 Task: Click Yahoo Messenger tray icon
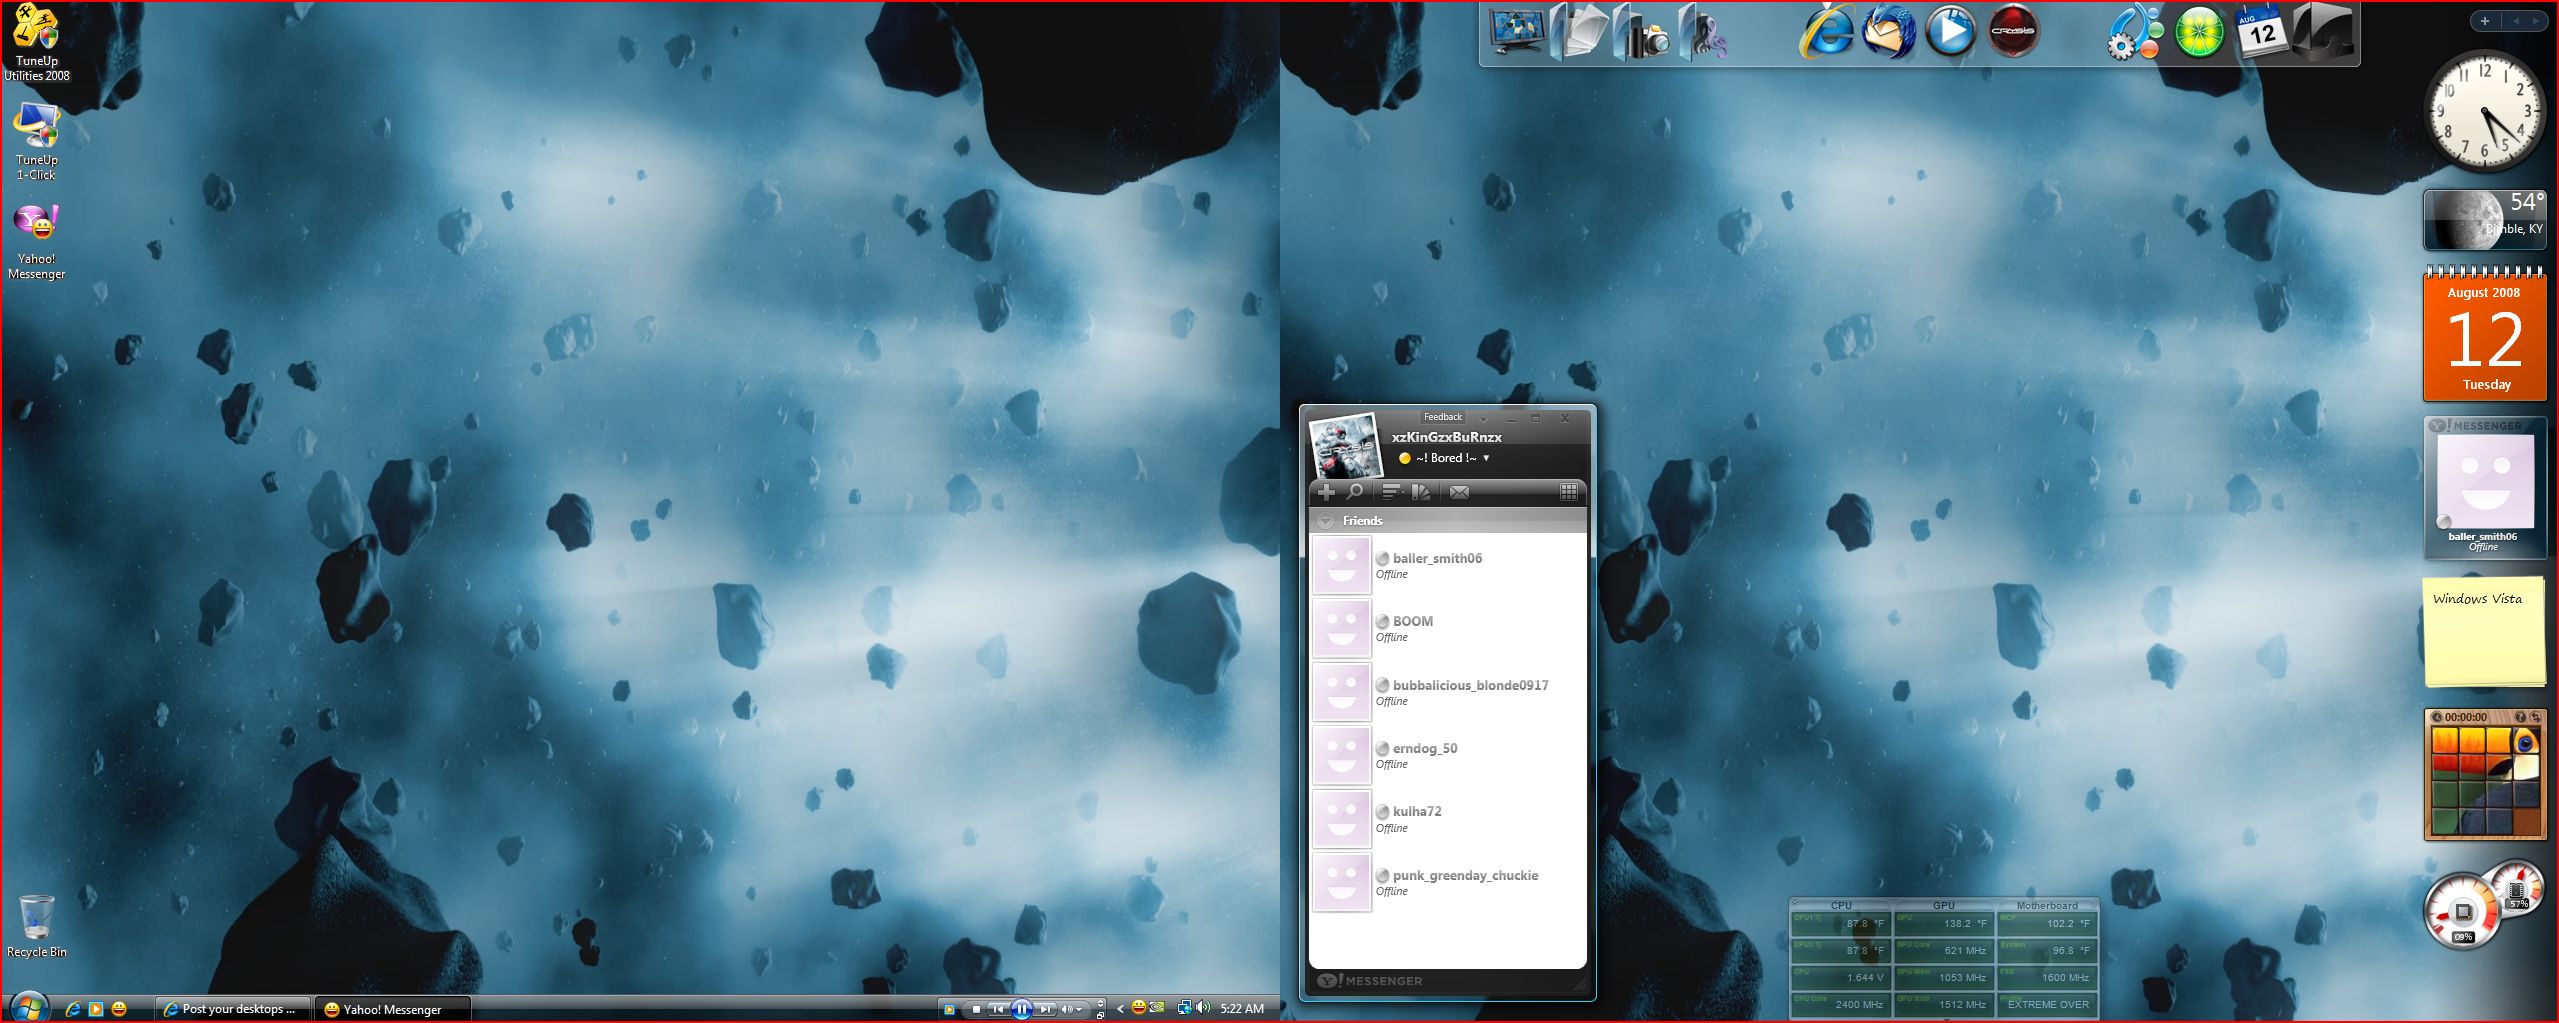coord(1138,1008)
